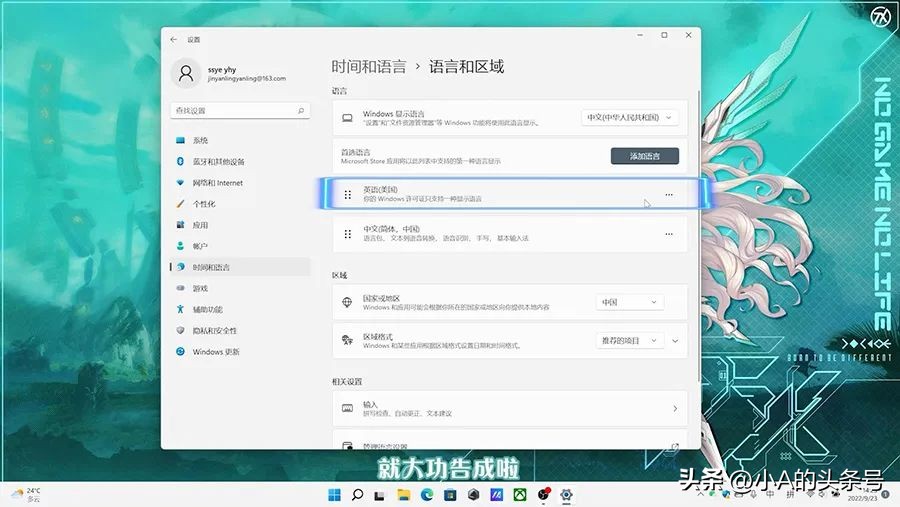Open Microsoft Store from the taskbar
The width and height of the screenshot is (900, 507).
[x=450, y=495]
